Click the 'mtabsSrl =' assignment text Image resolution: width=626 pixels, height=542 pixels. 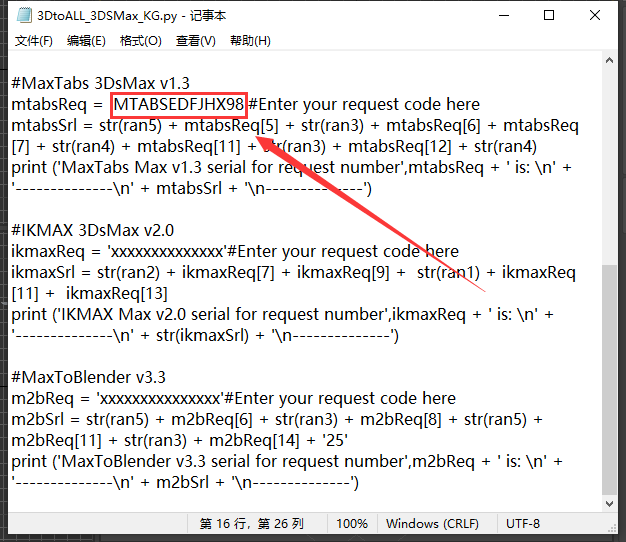[x=52, y=126]
